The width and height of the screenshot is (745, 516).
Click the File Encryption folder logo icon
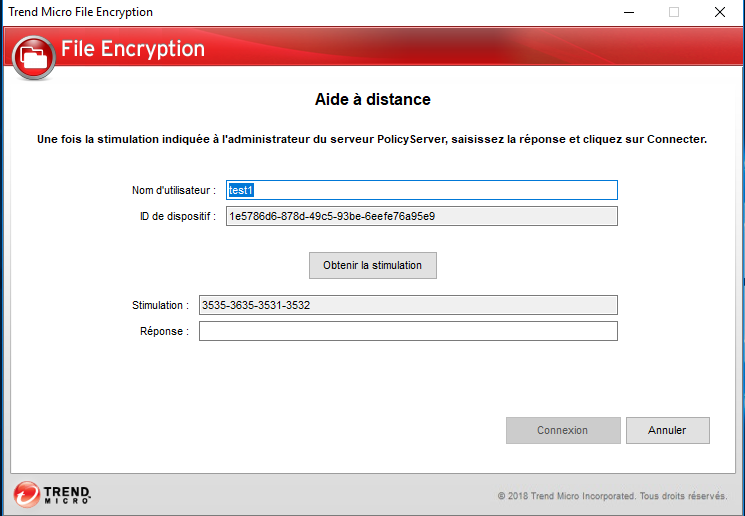pyautogui.click(x=35, y=56)
